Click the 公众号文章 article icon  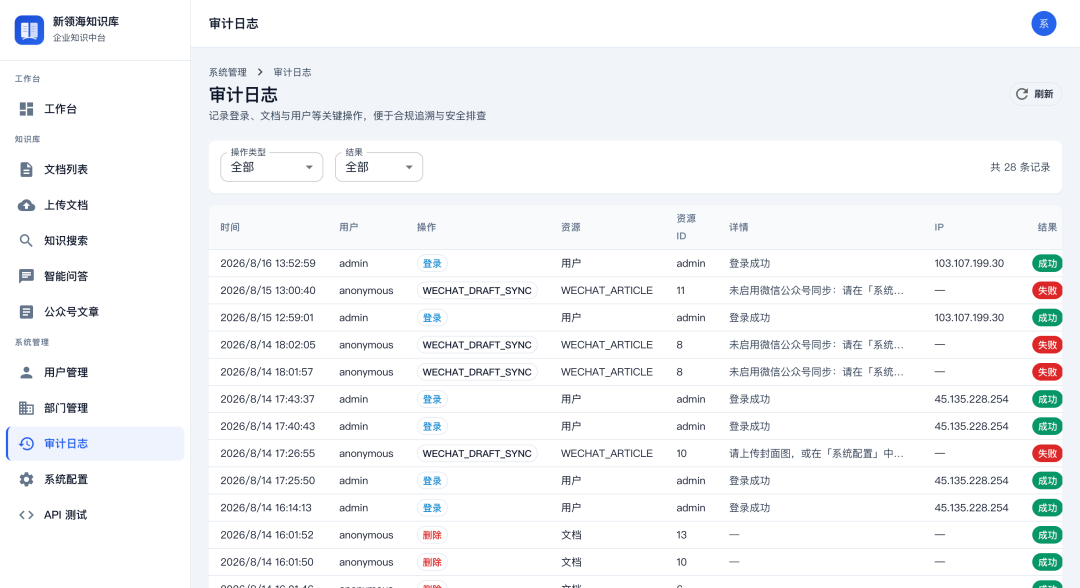tap(26, 312)
